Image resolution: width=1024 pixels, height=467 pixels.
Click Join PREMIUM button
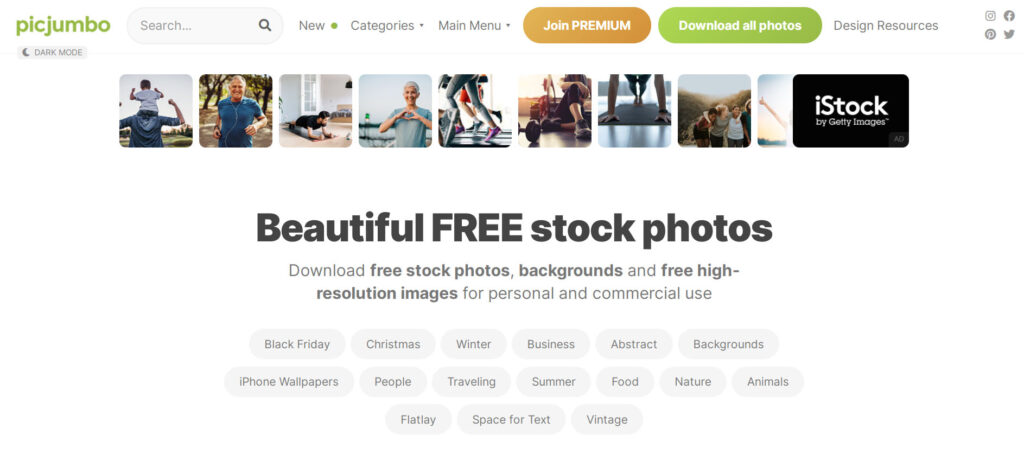pyautogui.click(x=587, y=25)
